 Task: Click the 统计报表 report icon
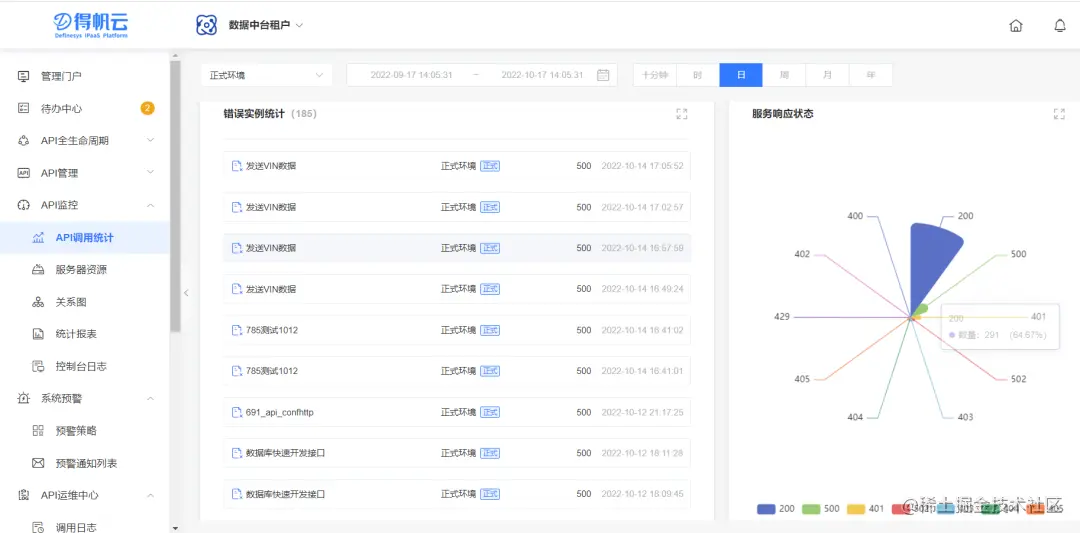tap(39, 334)
